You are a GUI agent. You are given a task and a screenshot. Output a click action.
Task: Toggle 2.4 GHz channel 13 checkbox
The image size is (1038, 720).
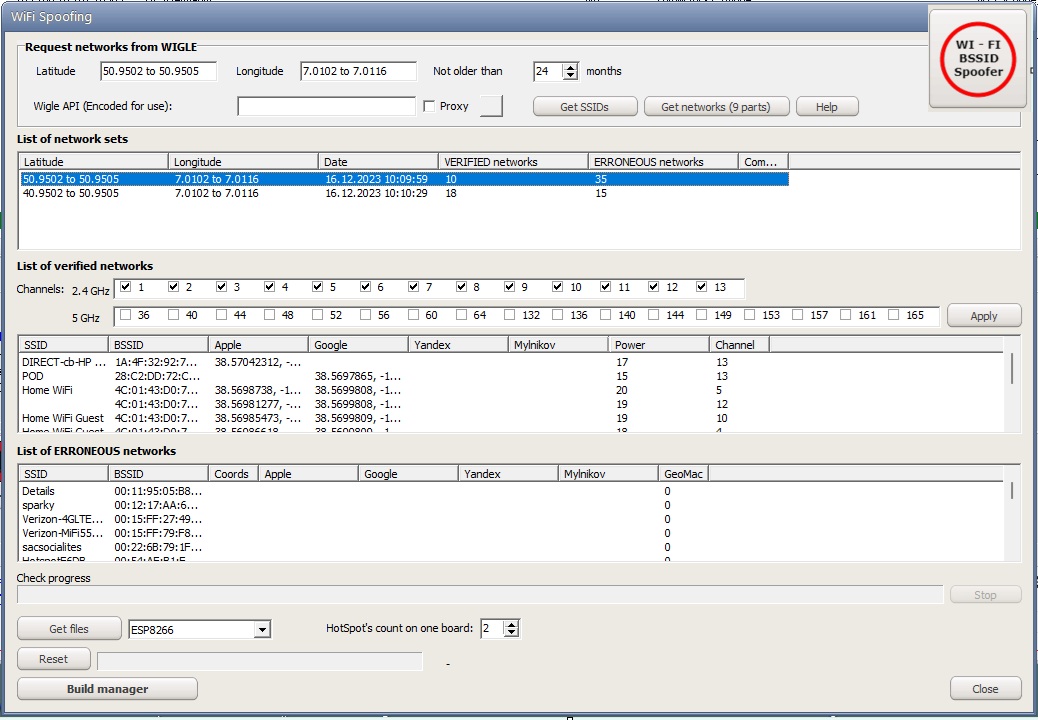pos(702,288)
